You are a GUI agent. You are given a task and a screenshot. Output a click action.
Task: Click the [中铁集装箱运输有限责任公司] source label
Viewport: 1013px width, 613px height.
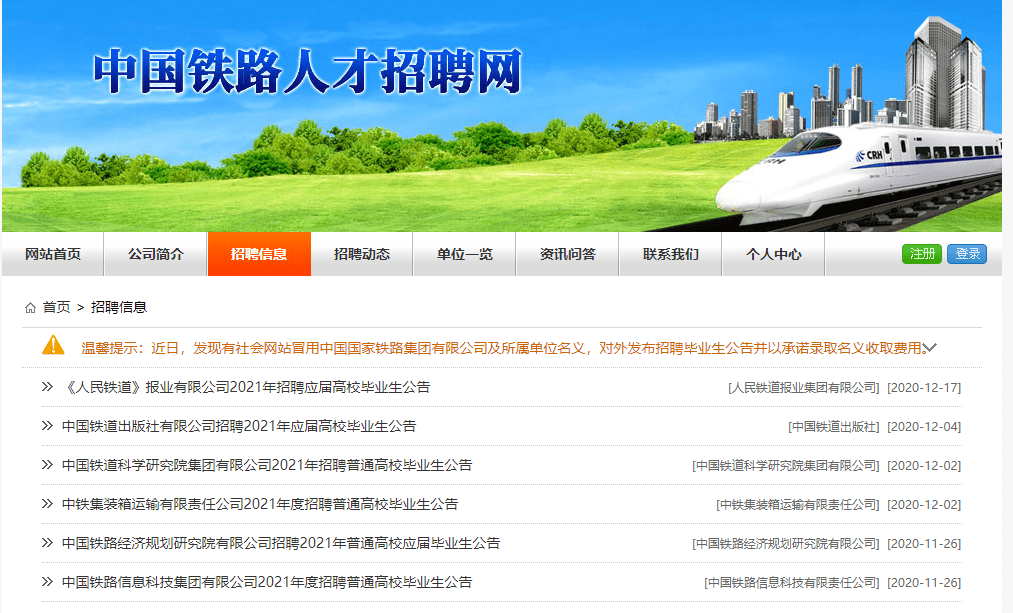pyautogui.click(x=798, y=504)
